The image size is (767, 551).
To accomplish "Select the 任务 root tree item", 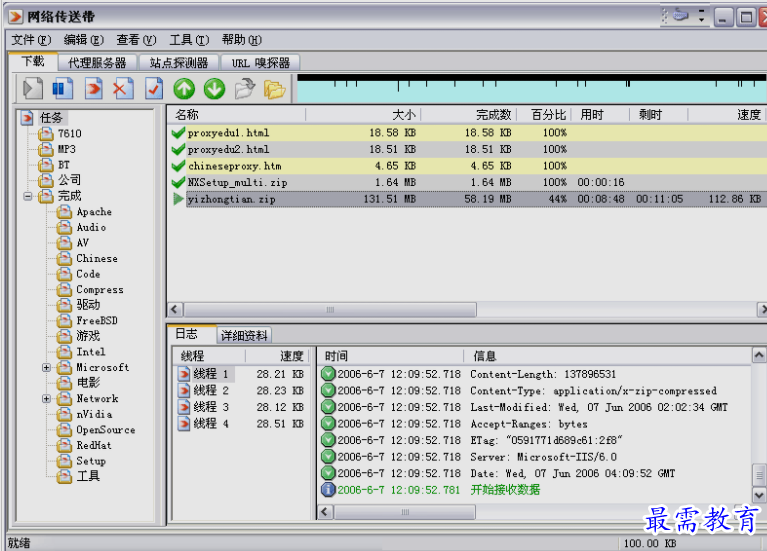I will tap(51, 118).
